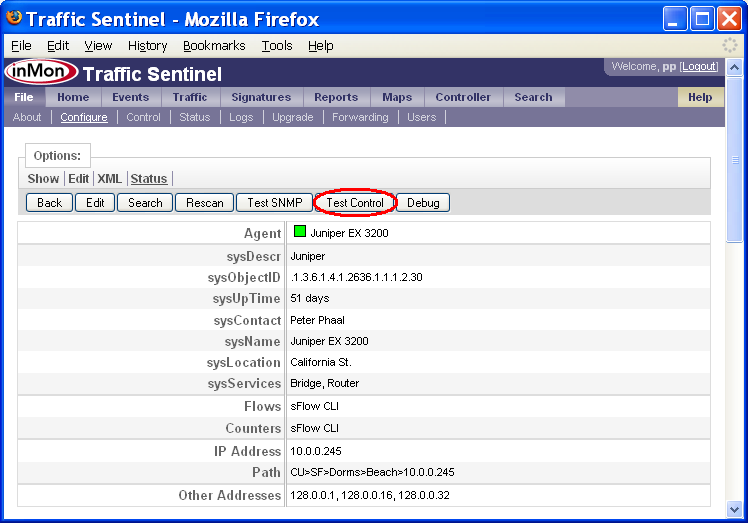
Task: Open the Logs submenu link
Action: tap(241, 117)
